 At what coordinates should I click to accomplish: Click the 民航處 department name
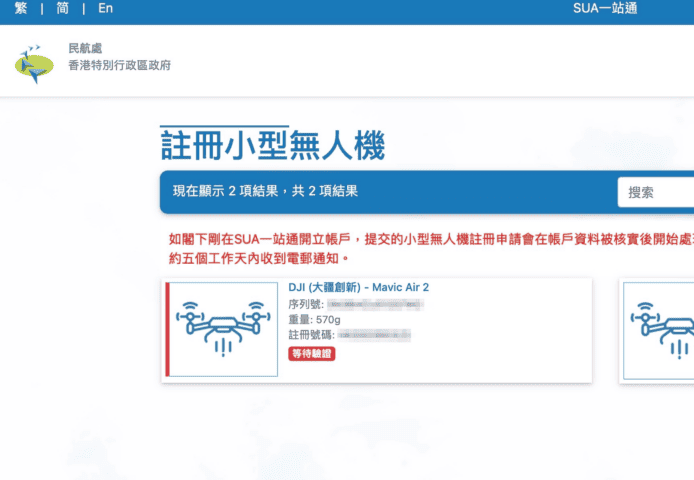85,48
